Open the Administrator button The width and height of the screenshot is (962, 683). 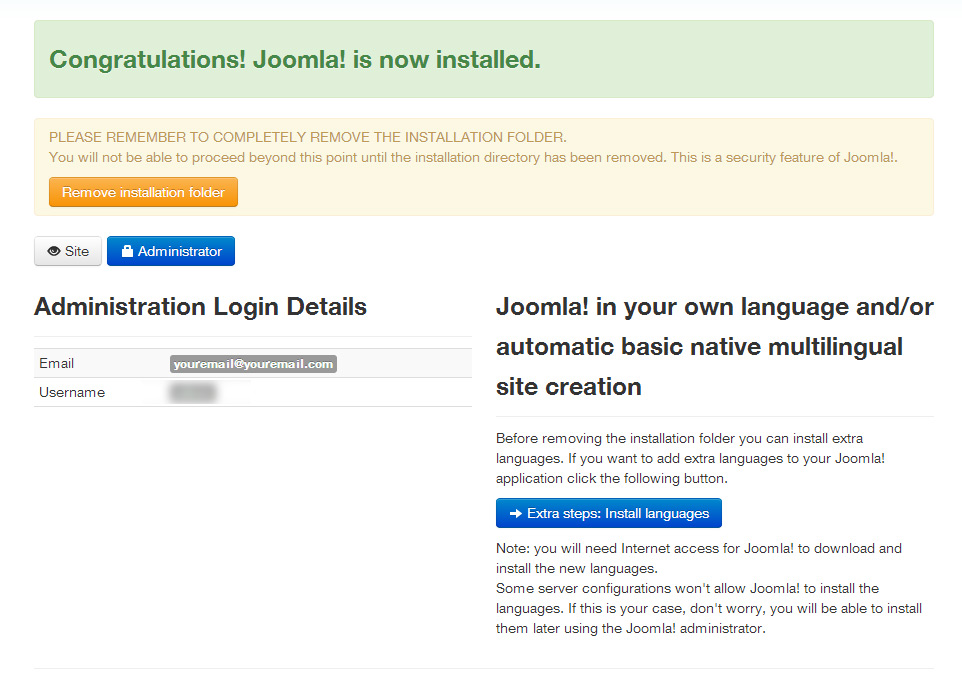(171, 251)
